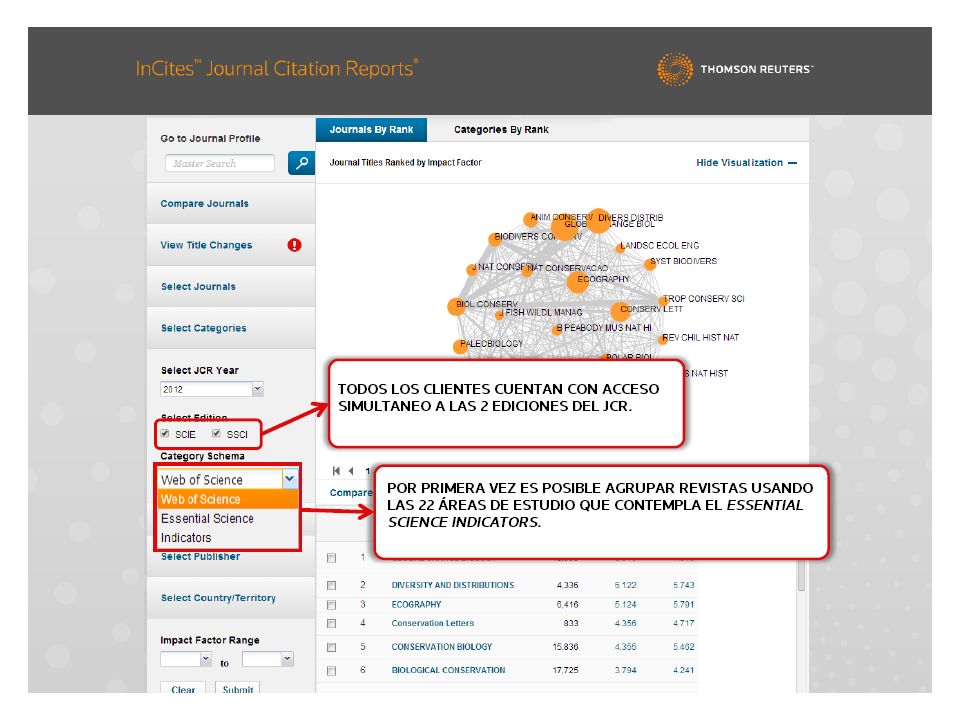Check the row 1 journal checkbox
The image size is (960, 720).
pos(331,558)
